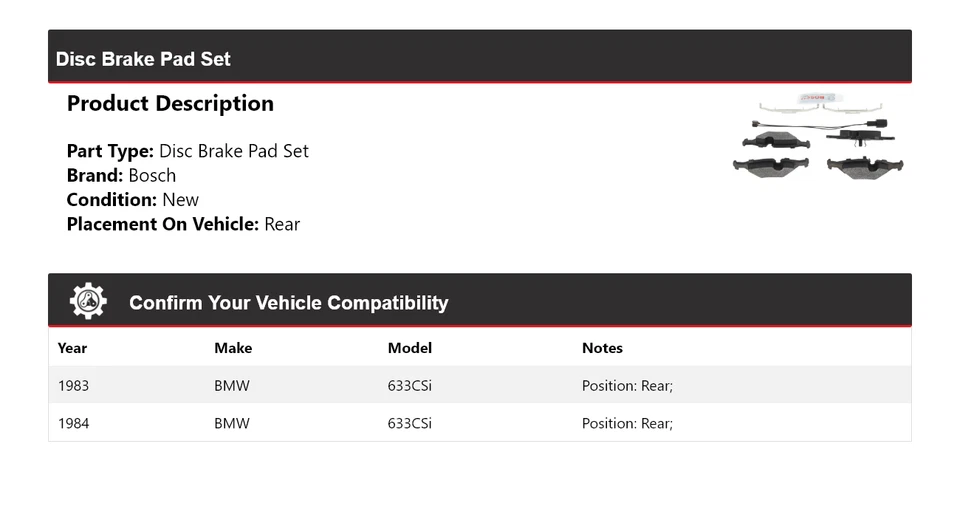960x517 pixels.
Task: Open the brake pad set product image
Action: pos(819,139)
